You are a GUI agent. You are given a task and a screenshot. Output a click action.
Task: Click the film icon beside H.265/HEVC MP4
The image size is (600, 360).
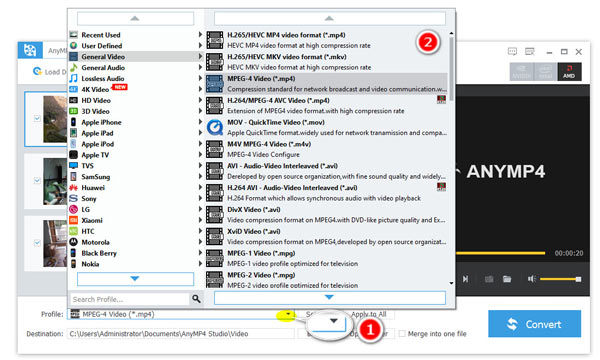pyautogui.click(x=215, y=40)
